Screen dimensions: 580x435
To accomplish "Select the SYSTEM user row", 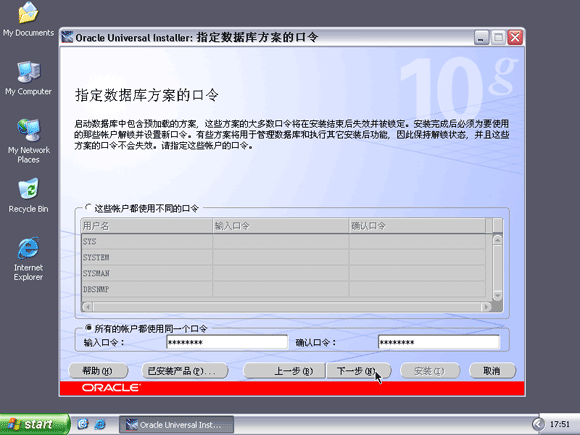I will 283,257.
